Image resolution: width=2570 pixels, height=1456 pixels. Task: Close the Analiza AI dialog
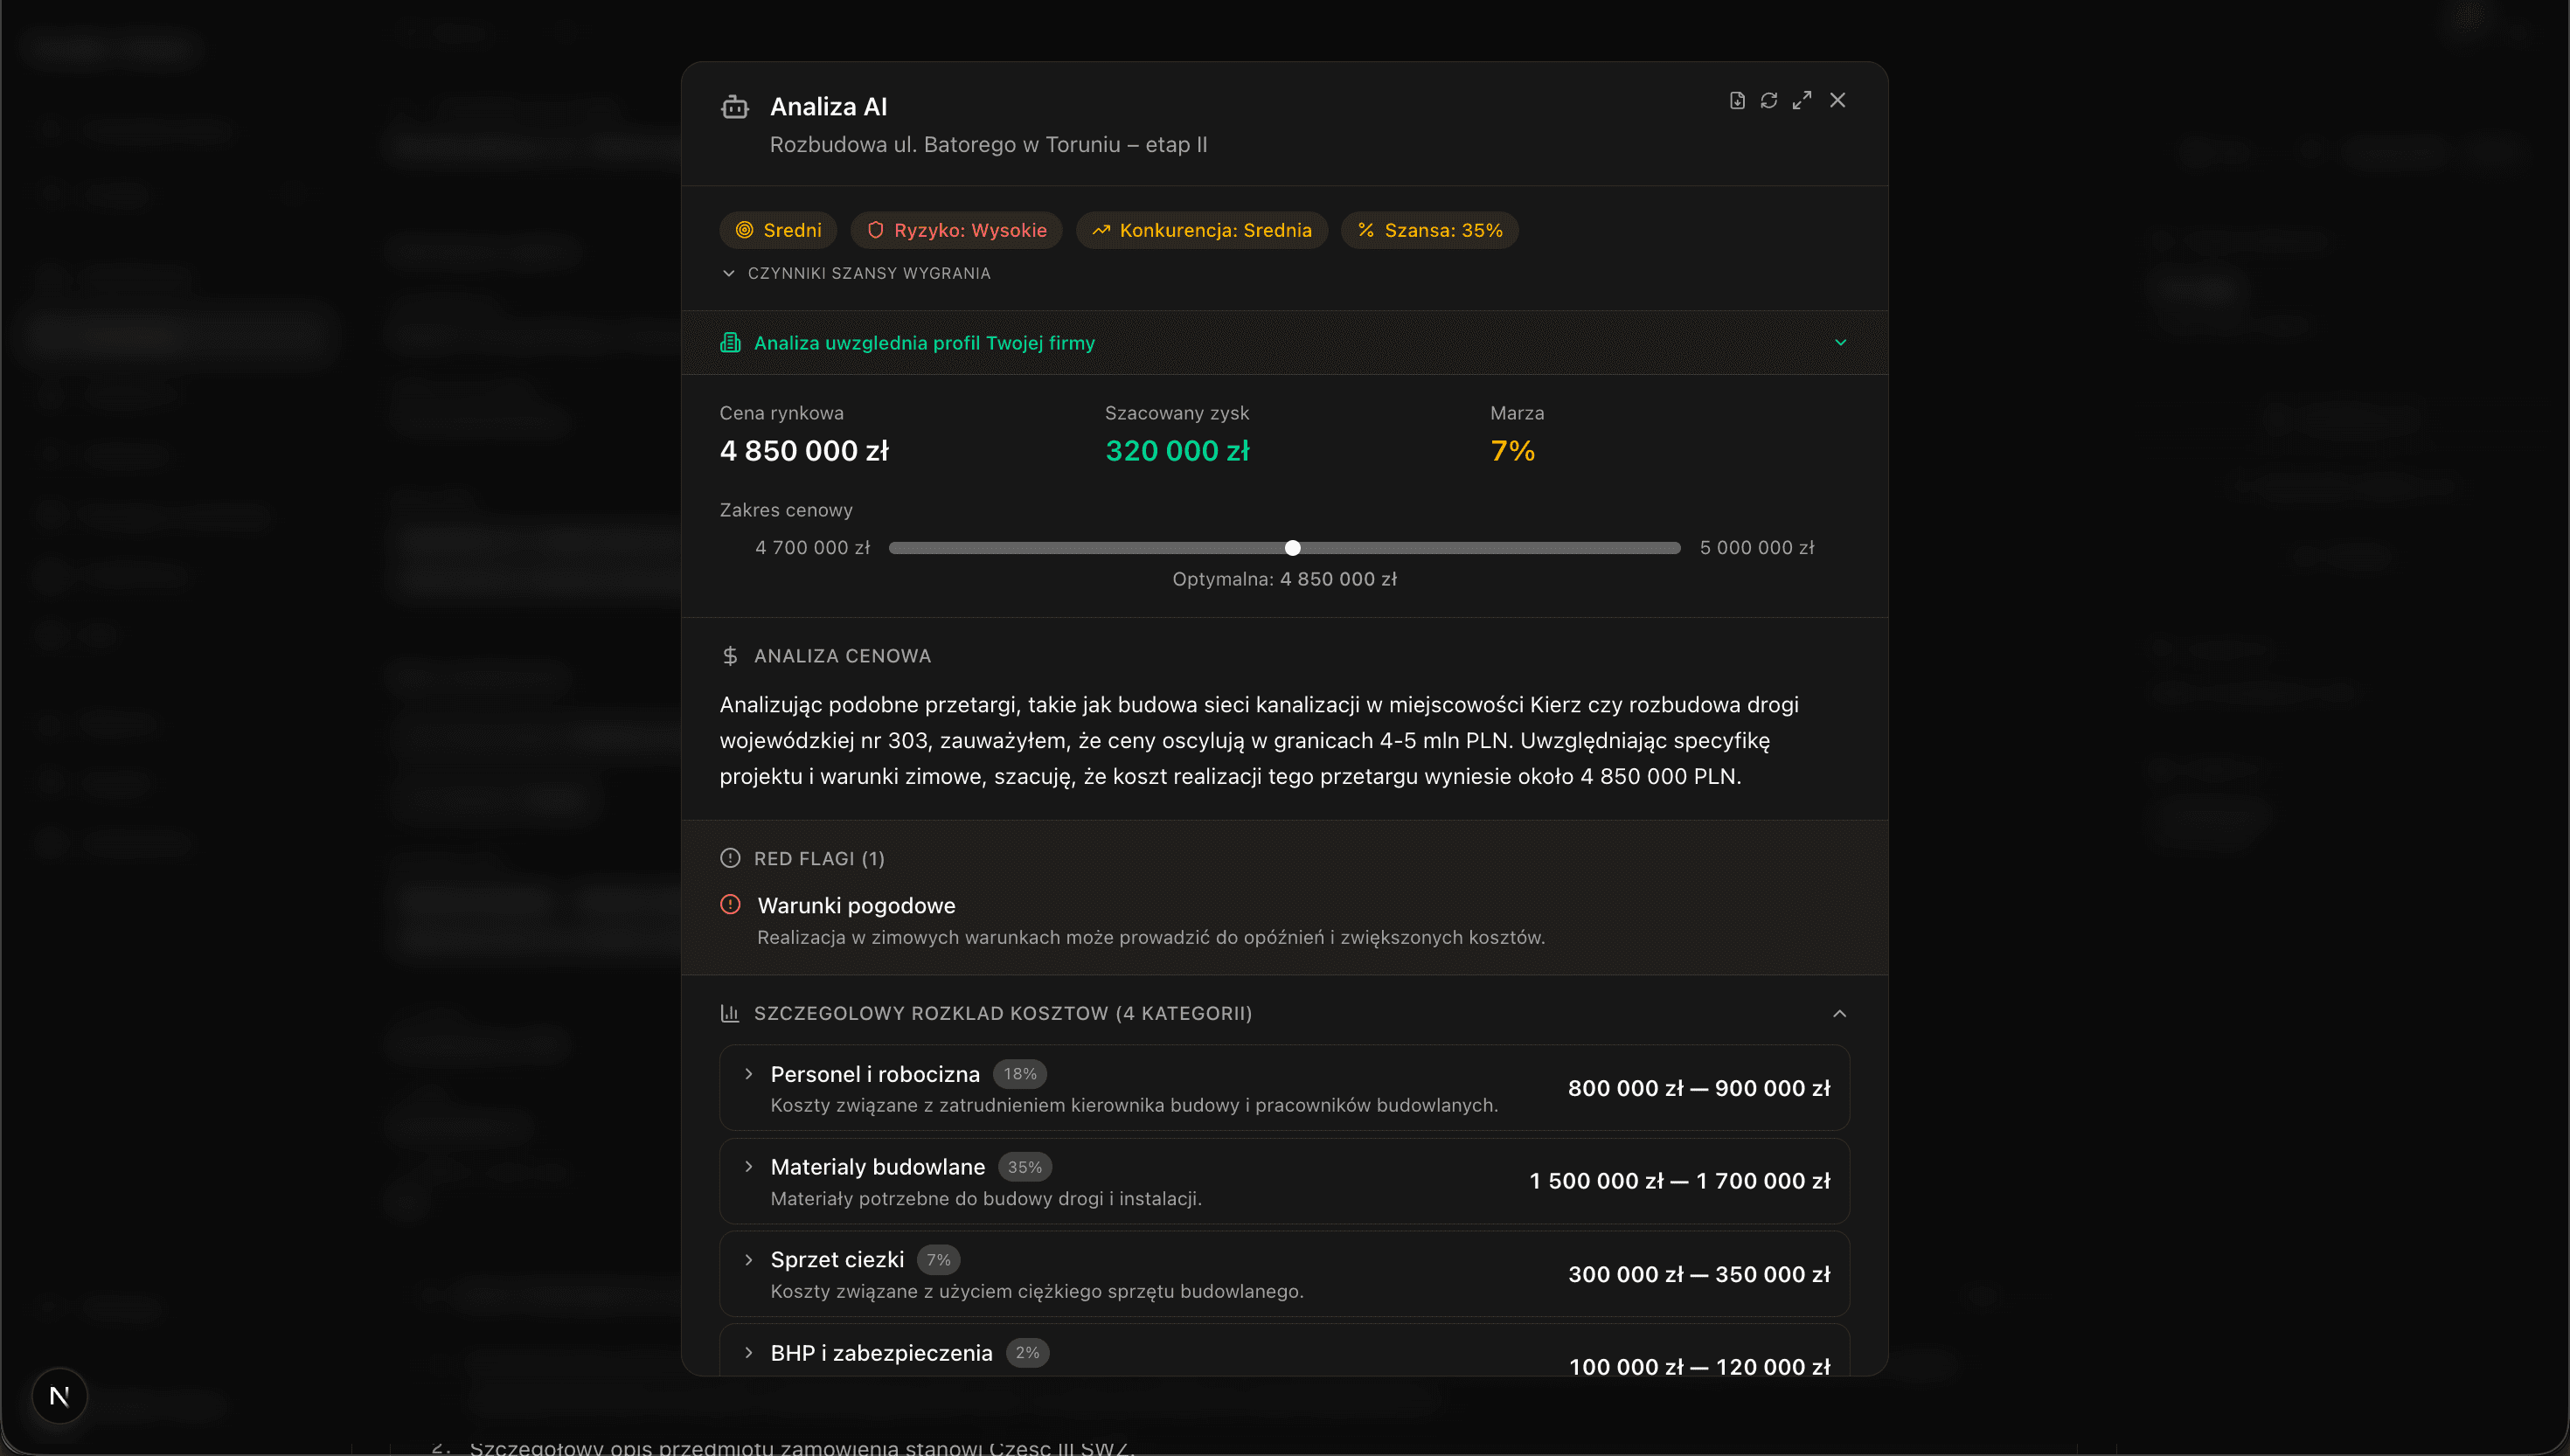tap(1838, 100)
